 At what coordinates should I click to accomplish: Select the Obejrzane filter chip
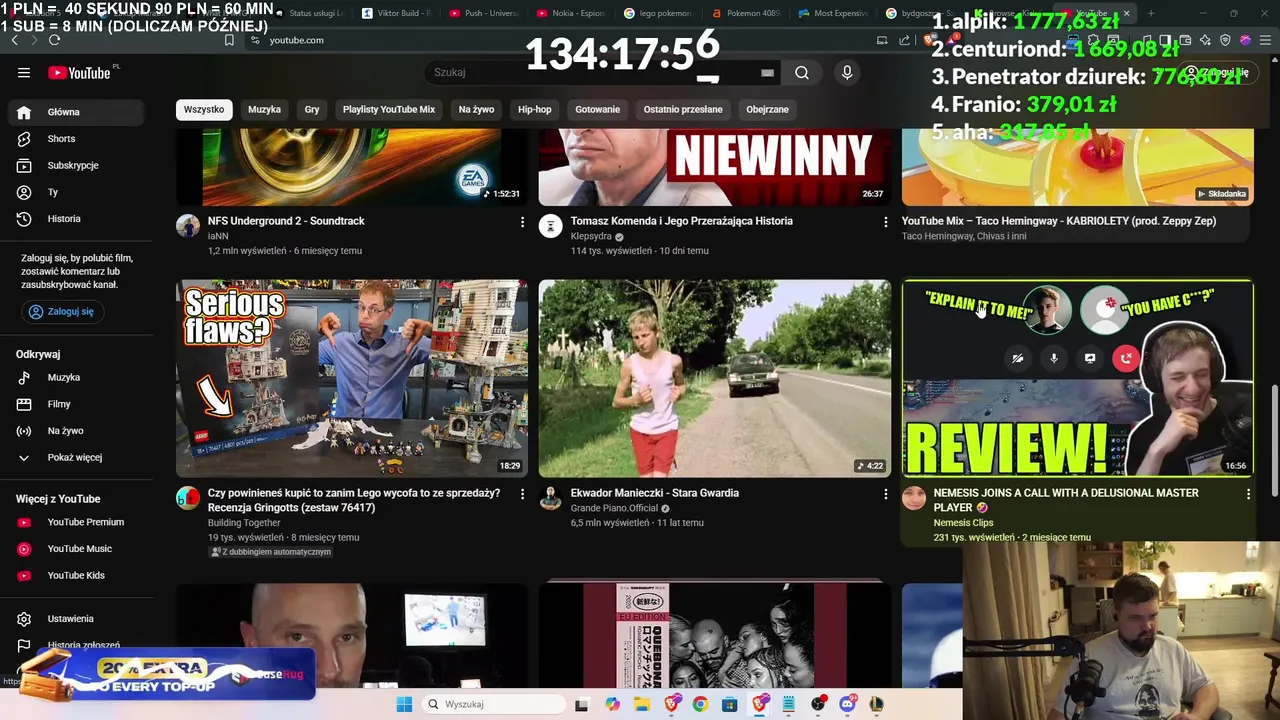(767, 109)
